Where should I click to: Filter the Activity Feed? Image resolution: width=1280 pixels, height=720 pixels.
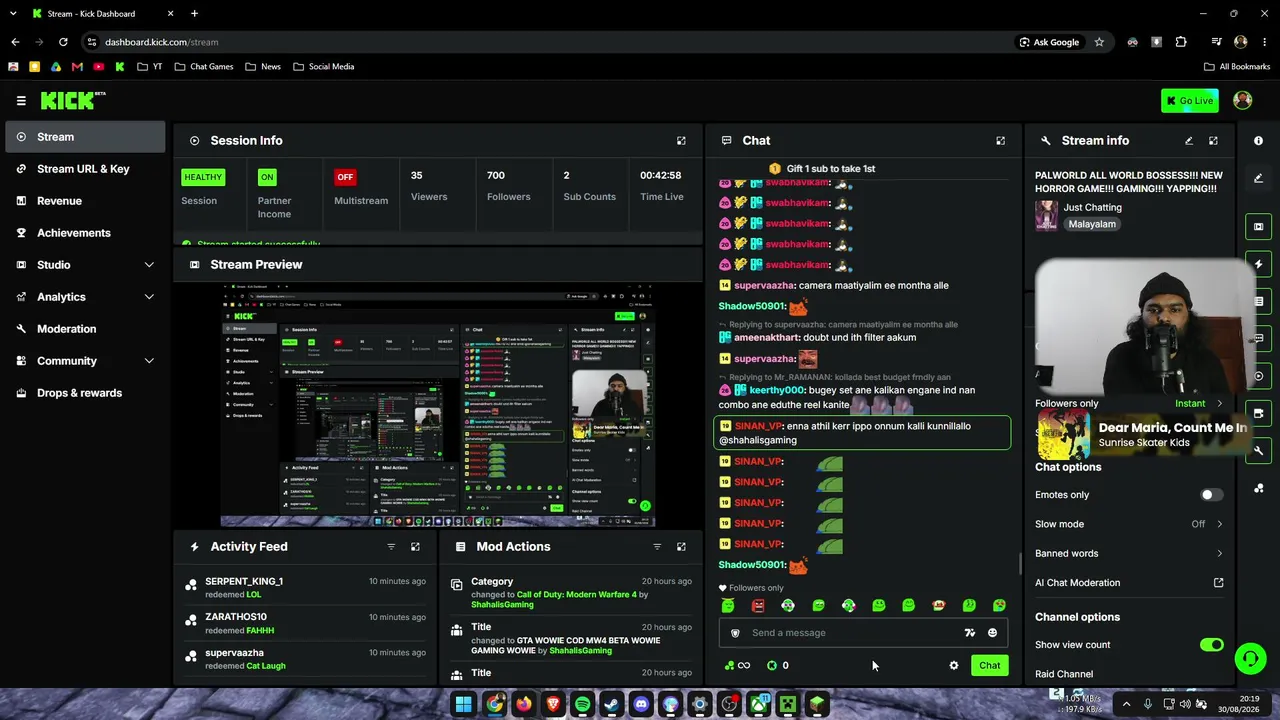point(391,547)
